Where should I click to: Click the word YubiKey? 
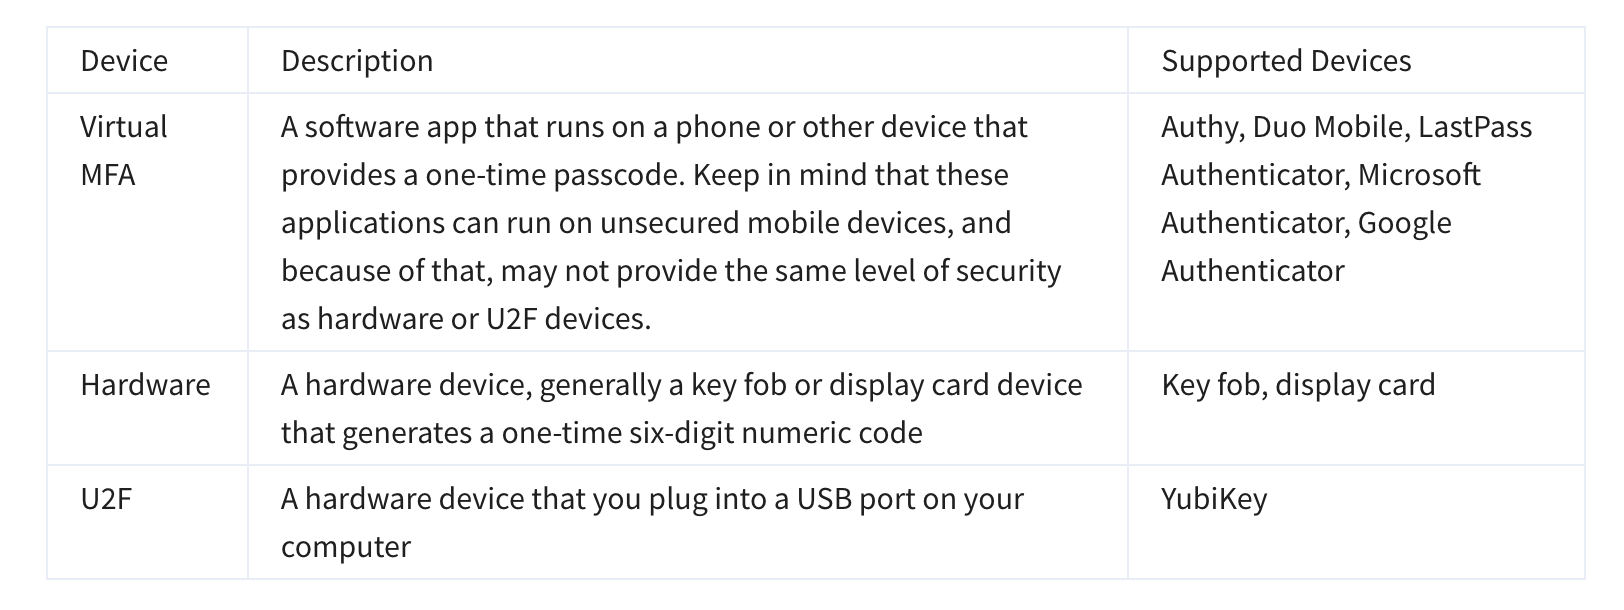tap(1214, 499)
